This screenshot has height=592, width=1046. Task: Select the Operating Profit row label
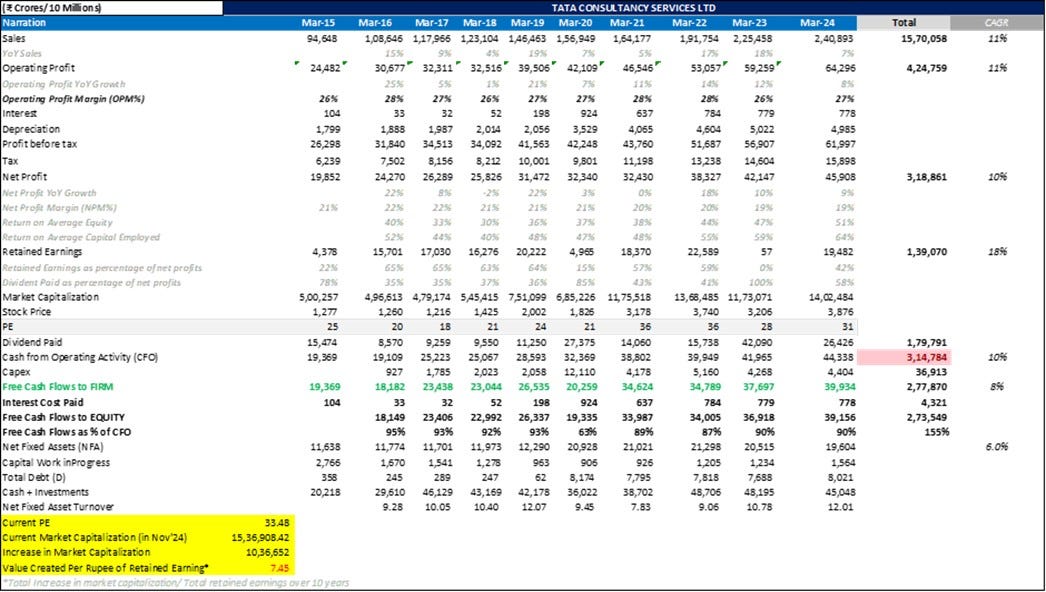[x=39, y=68]
